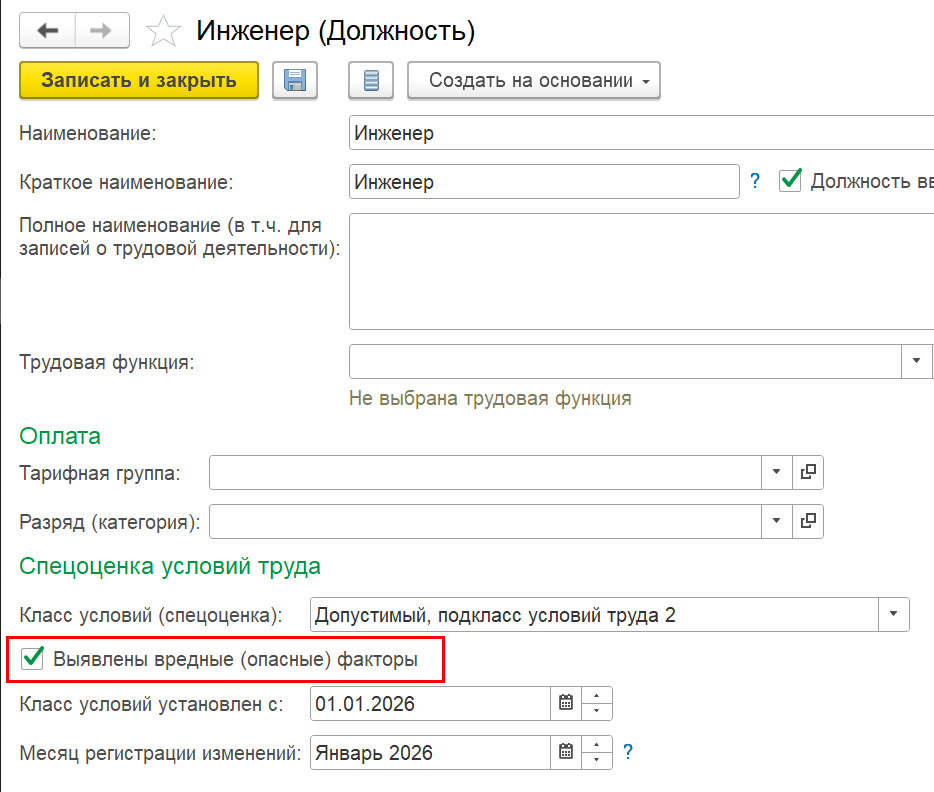The image size is (934, 792).
Task: Click the Класс условий установлен с date stepper
Action: click(596, 703)
